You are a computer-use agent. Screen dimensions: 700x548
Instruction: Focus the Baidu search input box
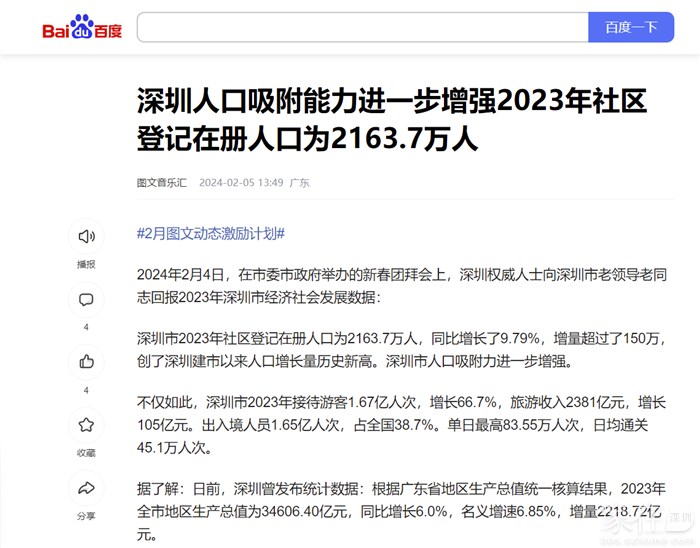(362, 27)
